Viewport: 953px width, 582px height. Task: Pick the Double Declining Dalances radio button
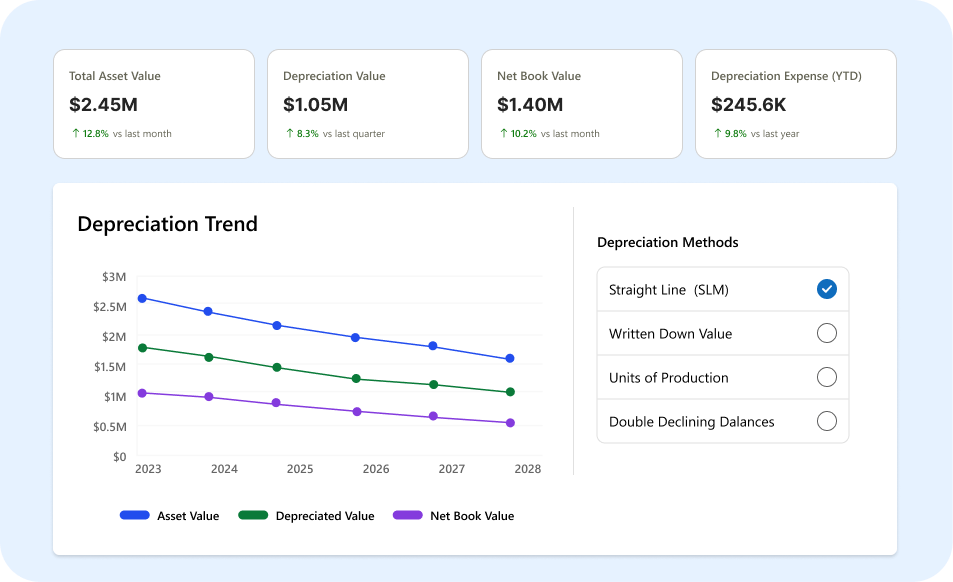827,421
